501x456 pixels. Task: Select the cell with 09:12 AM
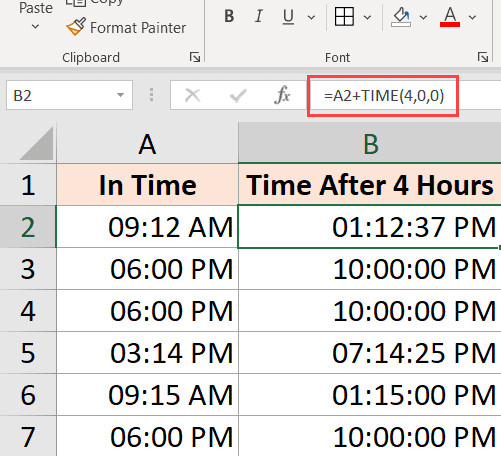147,227
